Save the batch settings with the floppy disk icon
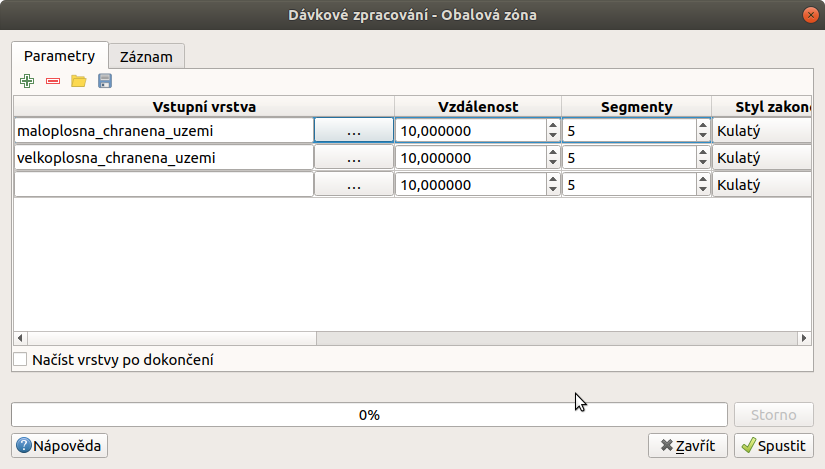 (x=105, y=81)
